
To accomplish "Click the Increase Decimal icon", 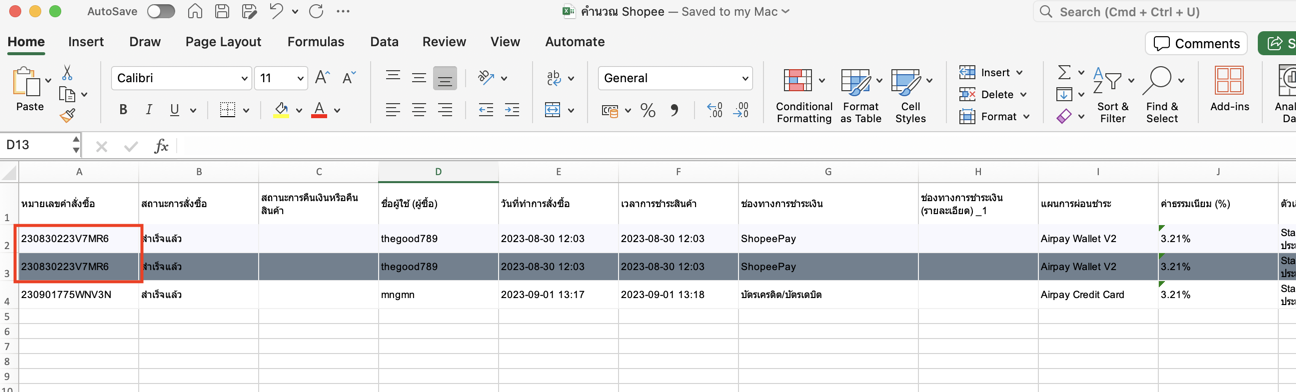I will pos(715,111).
